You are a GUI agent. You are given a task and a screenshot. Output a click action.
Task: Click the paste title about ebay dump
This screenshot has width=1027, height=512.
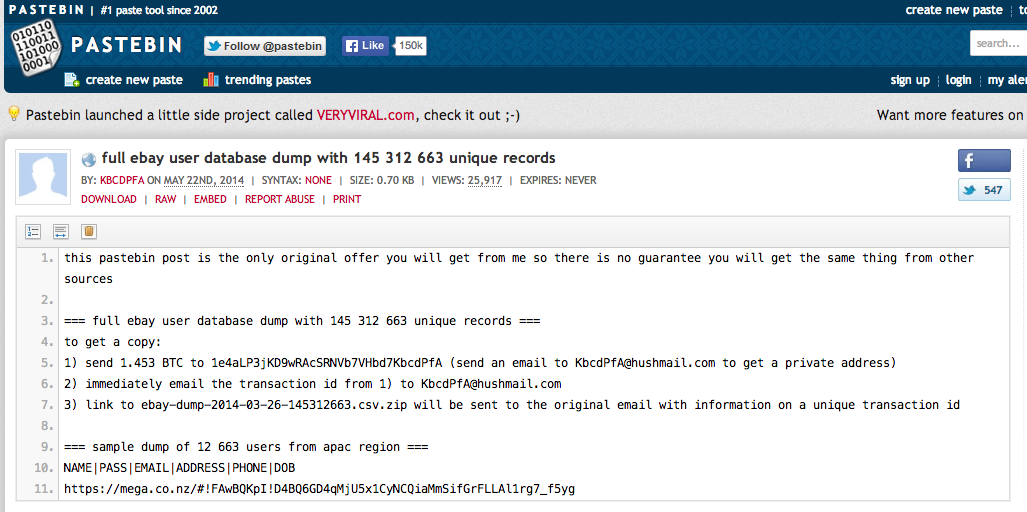coord(328,158)
